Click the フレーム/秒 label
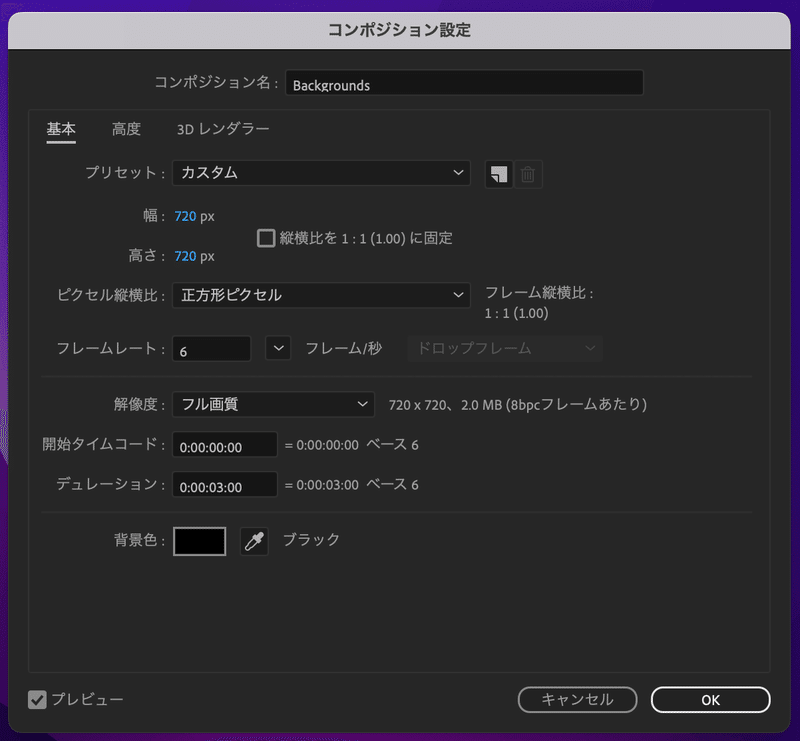 tap(343, 349)
